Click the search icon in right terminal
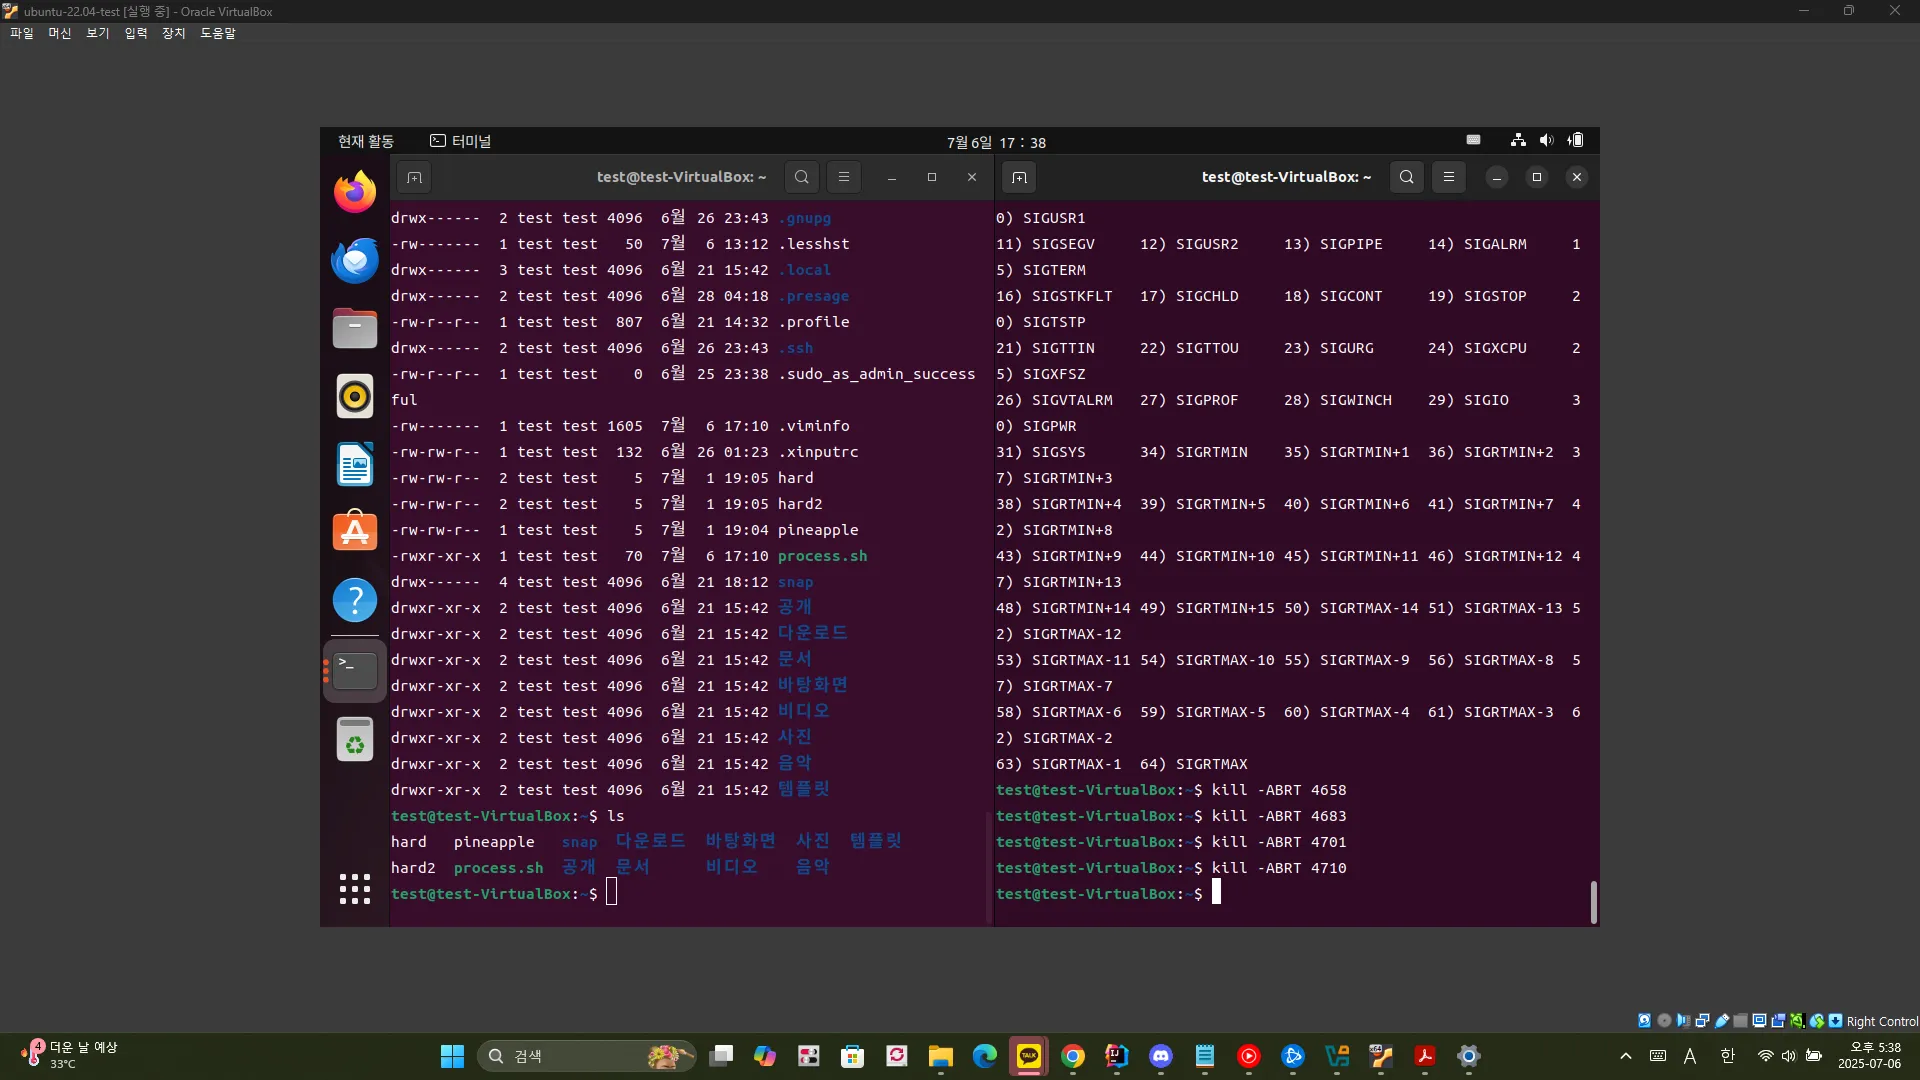1920x1080 pixels. tap(1407, 177)
